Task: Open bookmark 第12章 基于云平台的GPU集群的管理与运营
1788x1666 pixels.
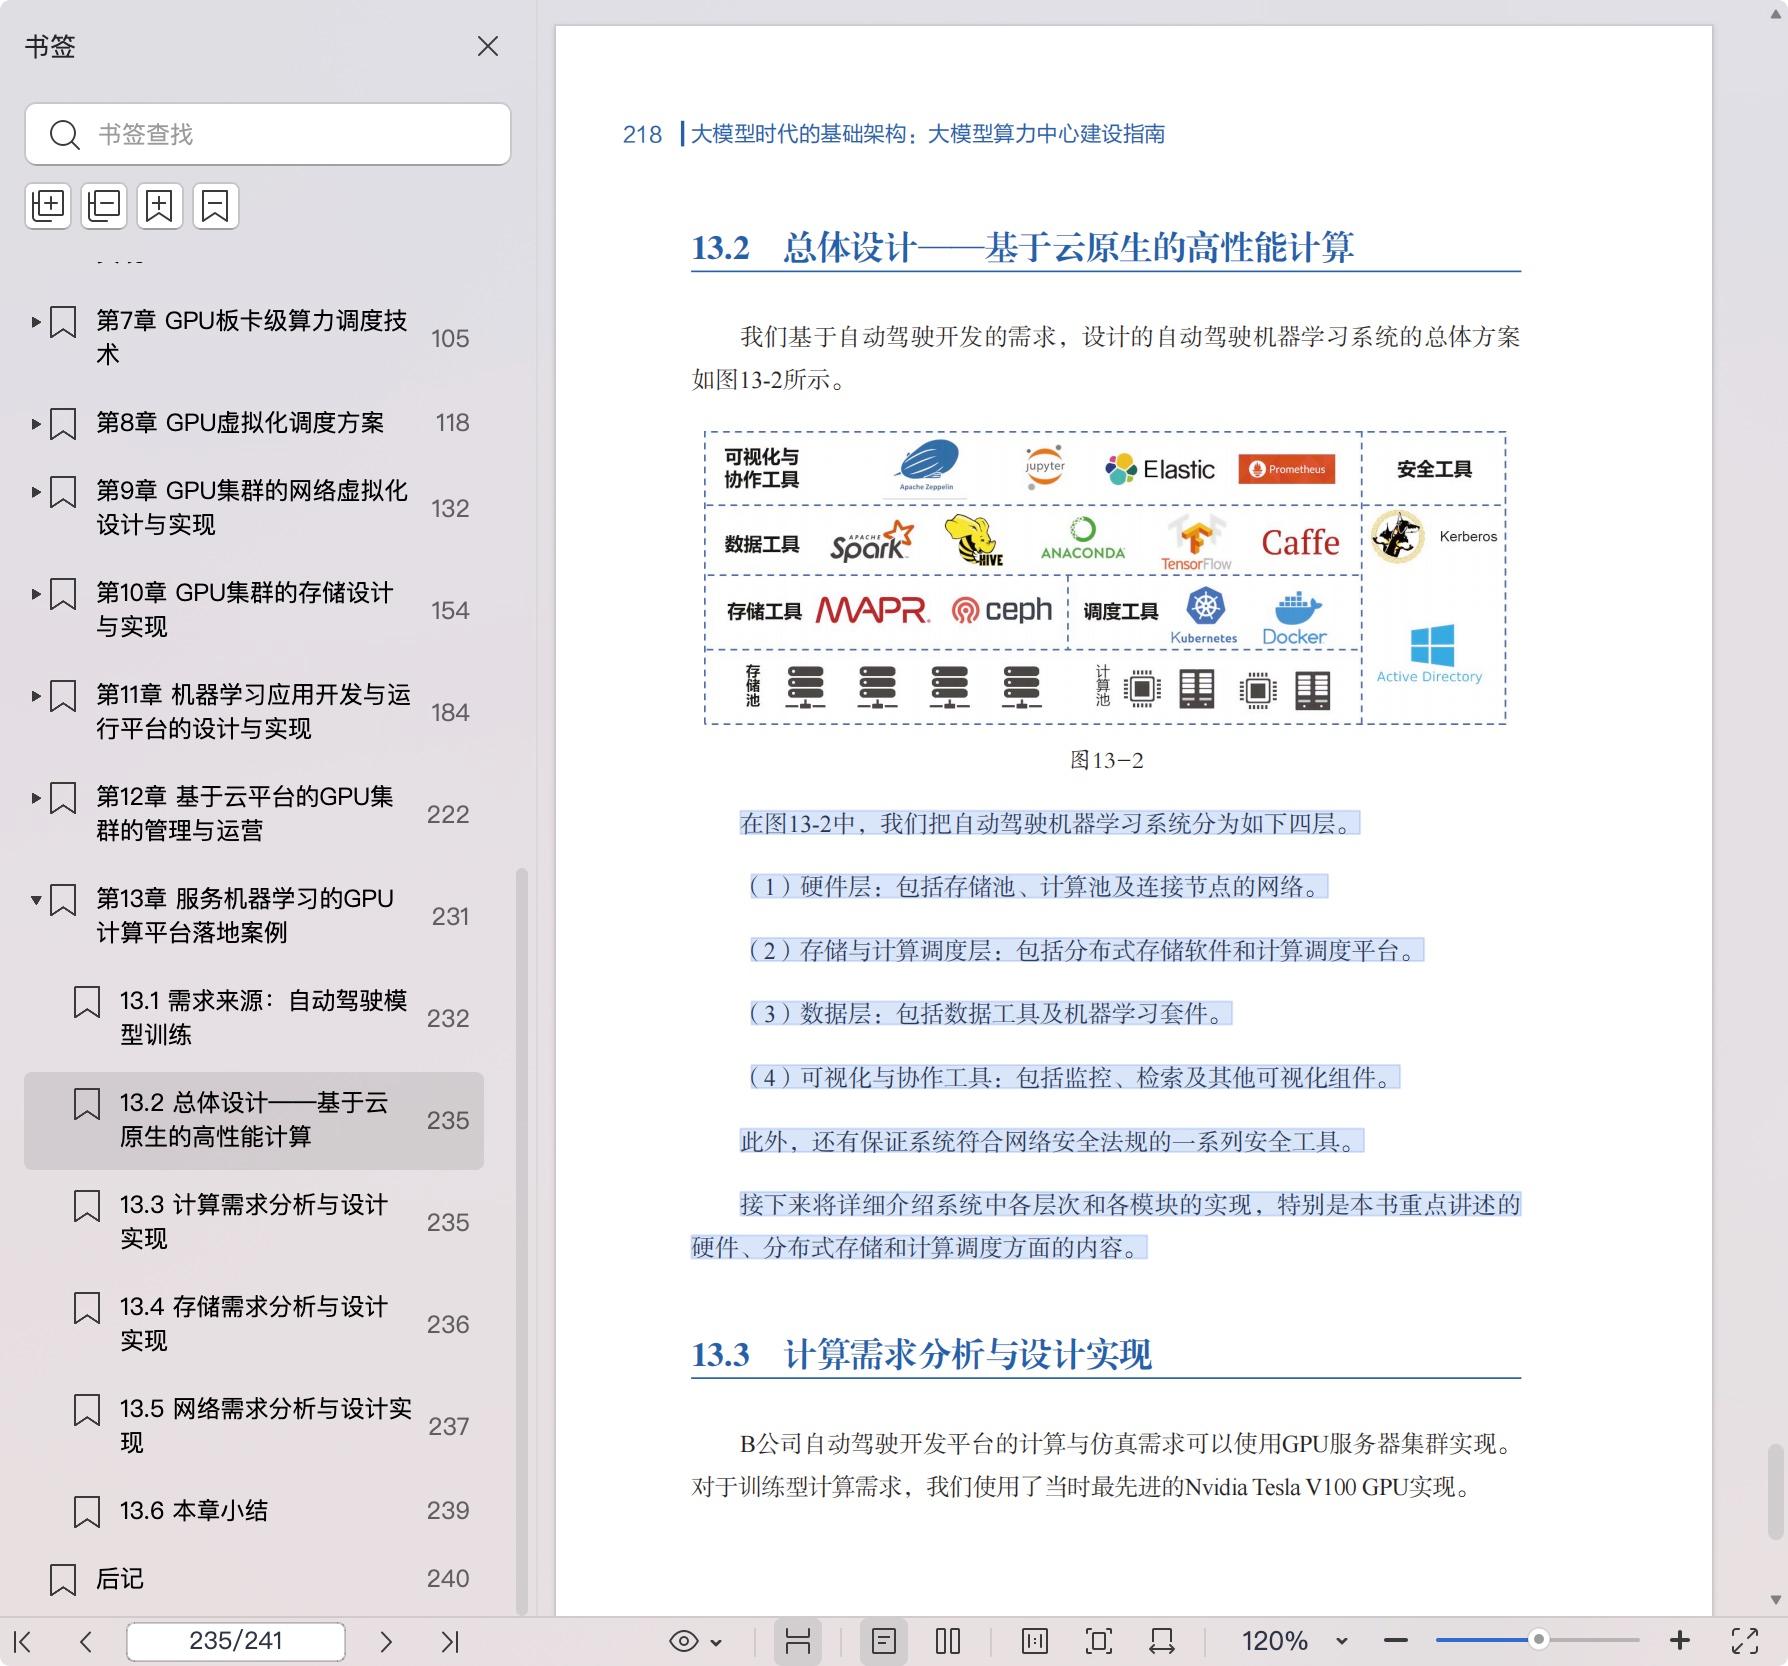Action: tap(245, 813)
